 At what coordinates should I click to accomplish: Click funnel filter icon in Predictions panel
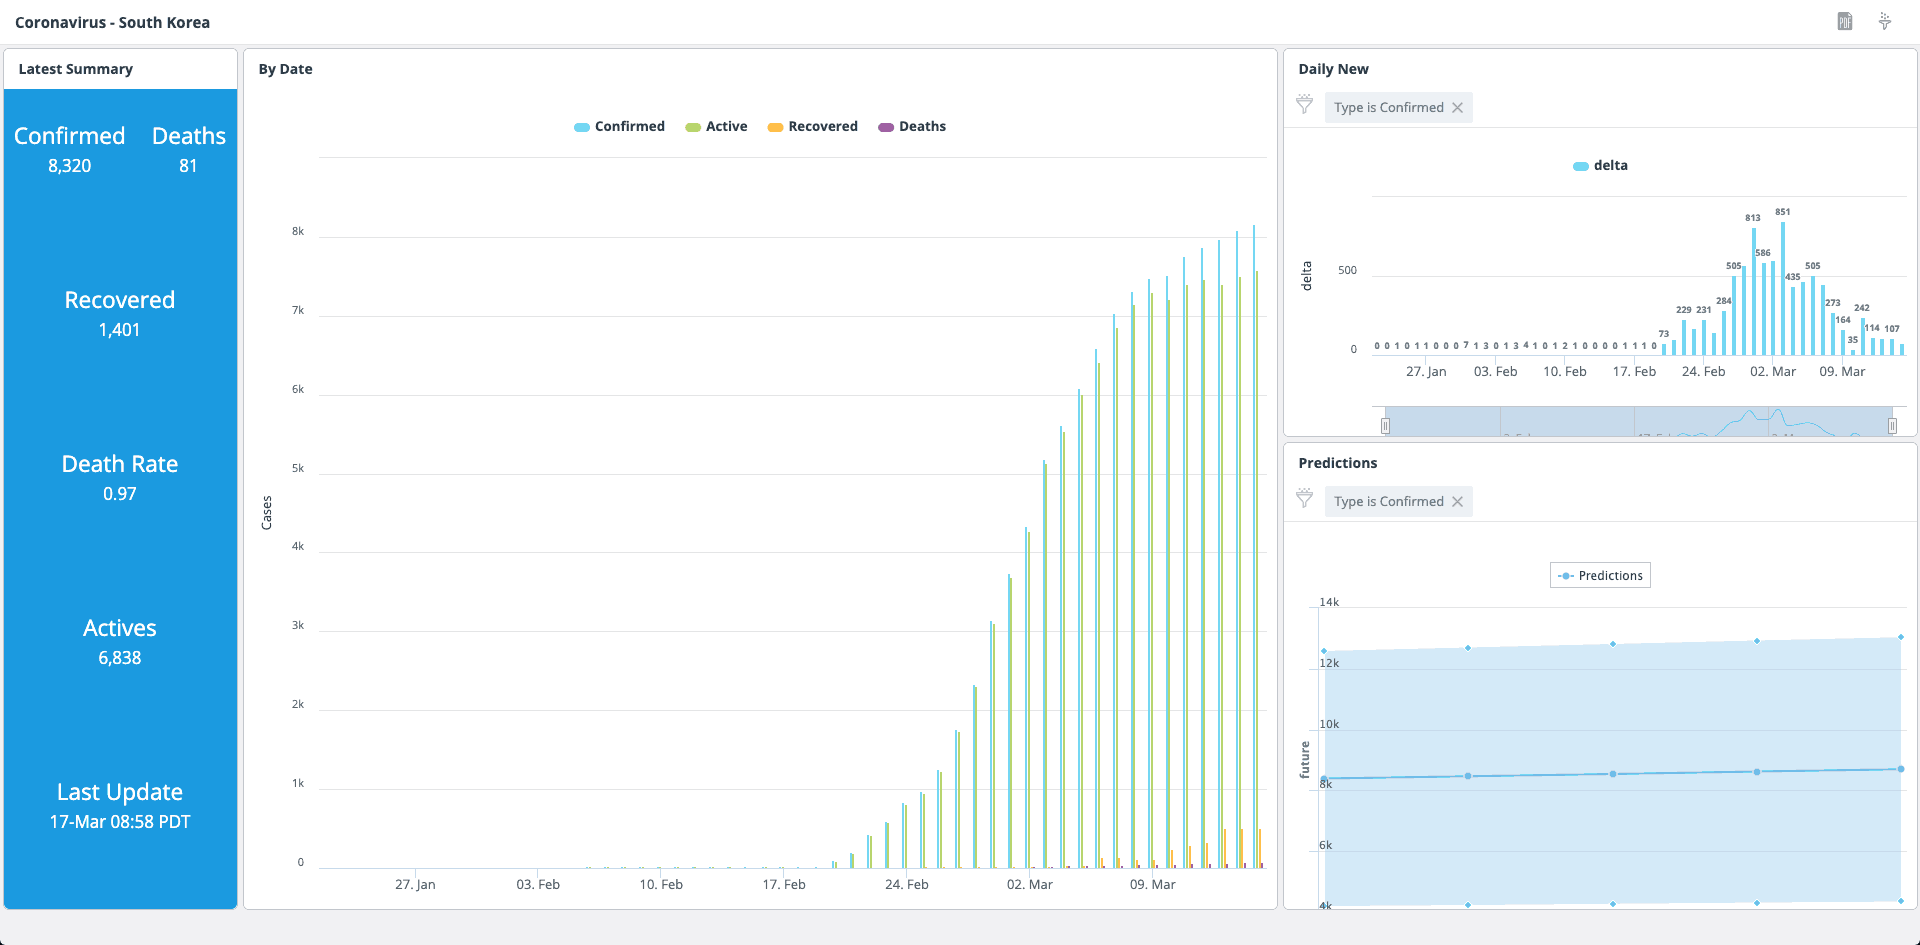point(1304,498)
